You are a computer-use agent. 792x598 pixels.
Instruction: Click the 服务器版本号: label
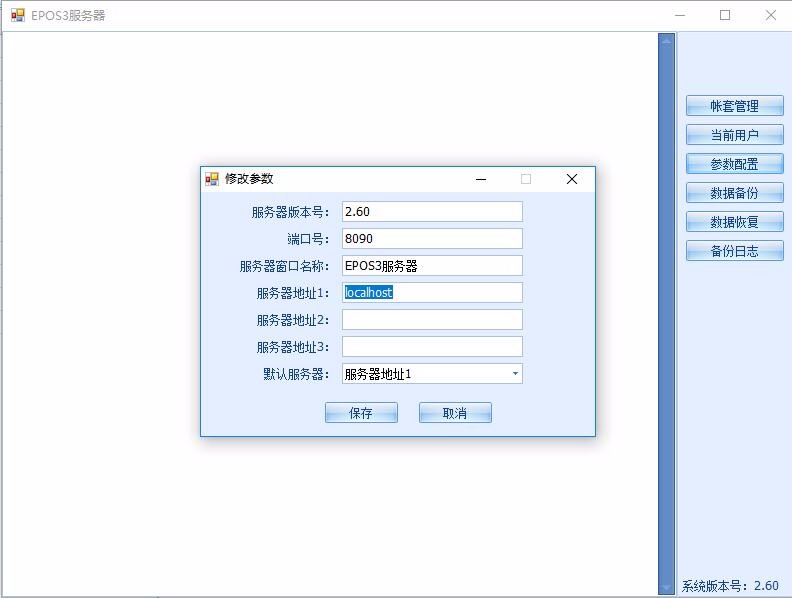tap(290, 212)
